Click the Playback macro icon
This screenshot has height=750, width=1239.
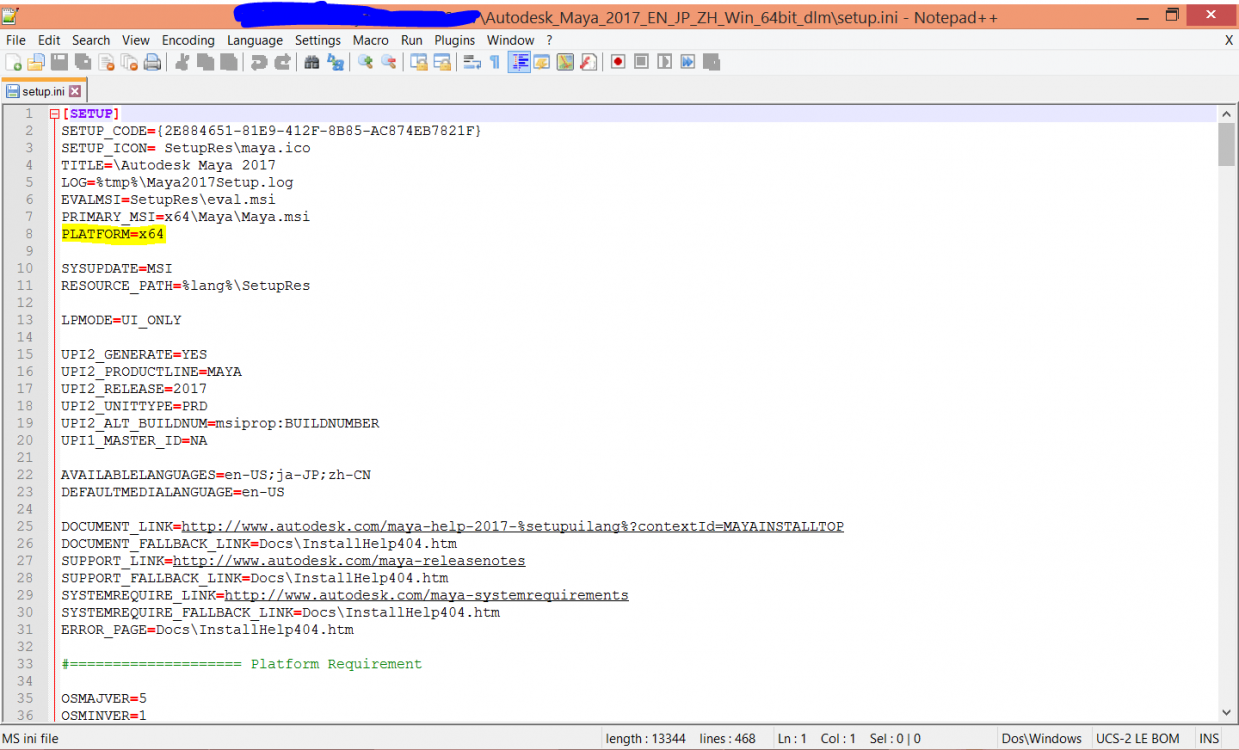point(664,62)
